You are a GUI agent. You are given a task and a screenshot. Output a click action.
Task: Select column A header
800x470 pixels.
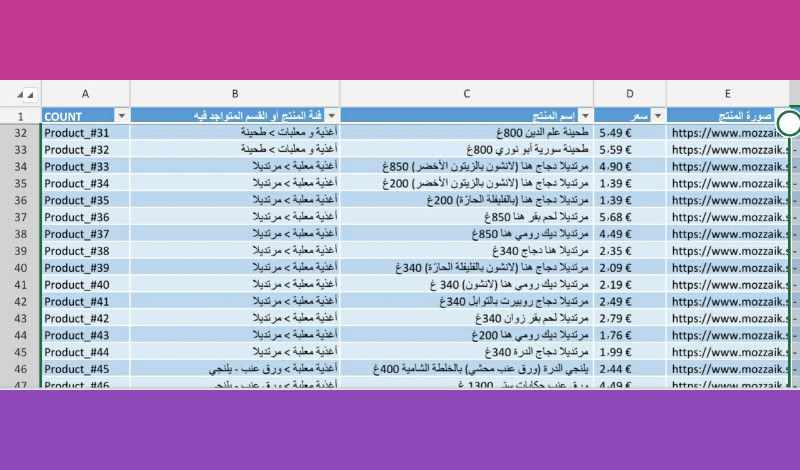[86, 94]
